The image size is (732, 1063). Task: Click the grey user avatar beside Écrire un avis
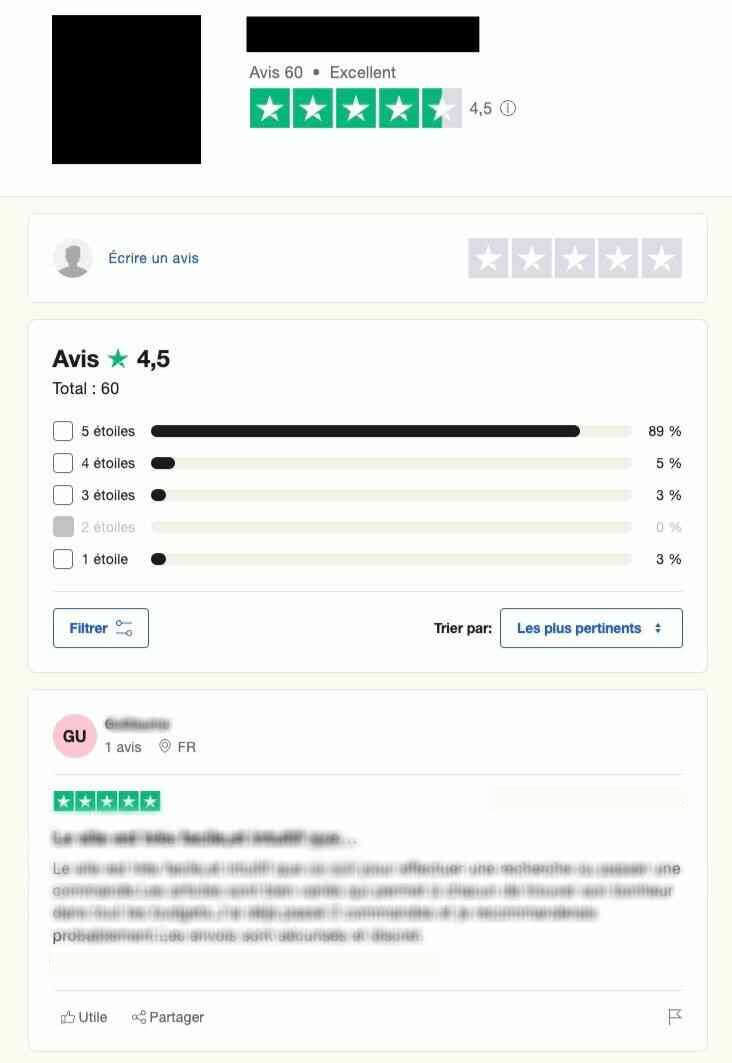73,258
